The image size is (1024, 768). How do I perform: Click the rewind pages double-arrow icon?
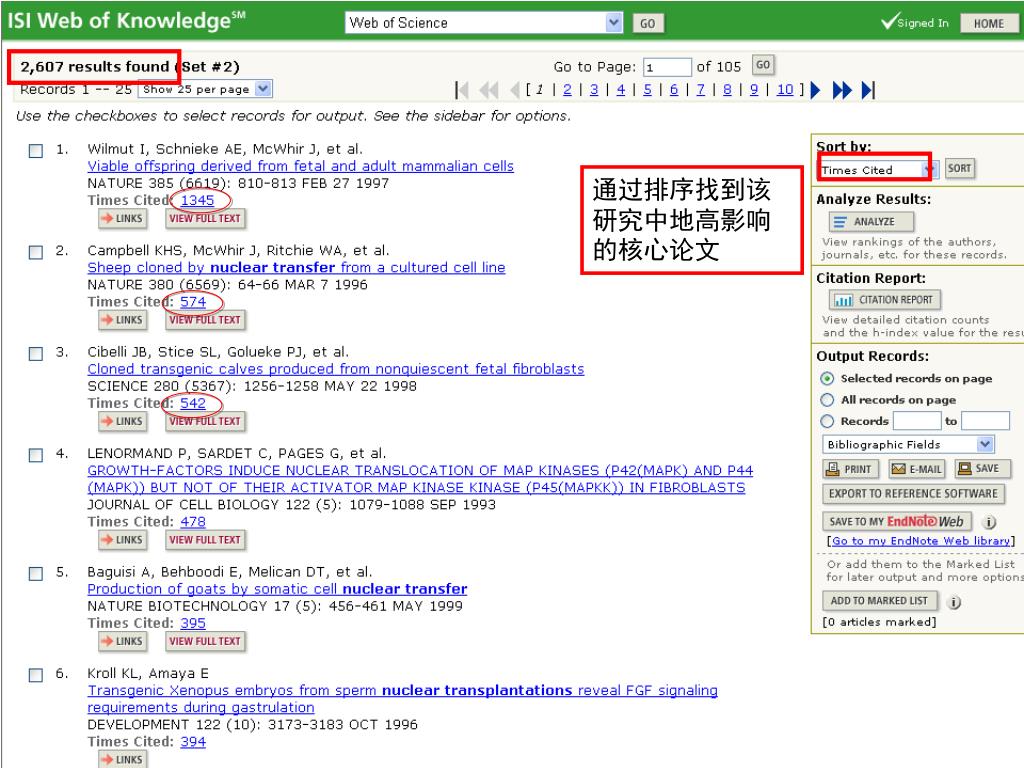[488, 90]
